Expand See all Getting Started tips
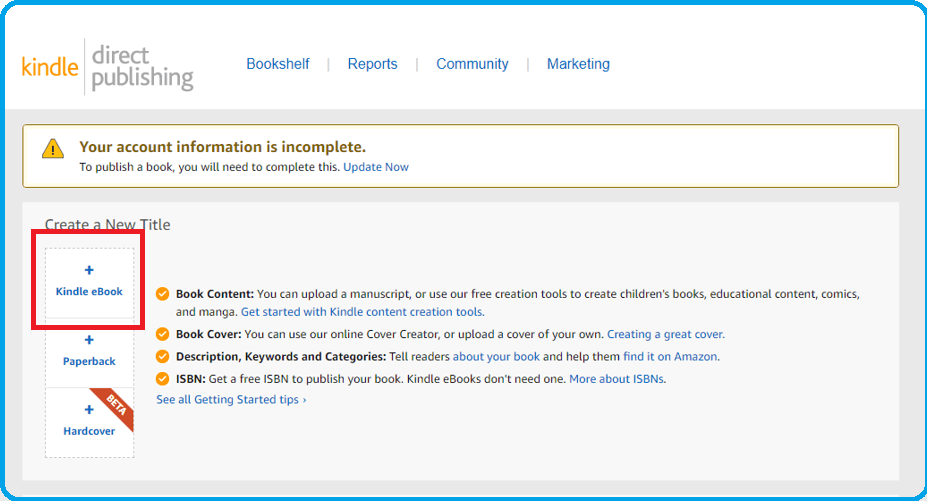The height and width of the screenshot is (501, 927). (x=231, y=399)
